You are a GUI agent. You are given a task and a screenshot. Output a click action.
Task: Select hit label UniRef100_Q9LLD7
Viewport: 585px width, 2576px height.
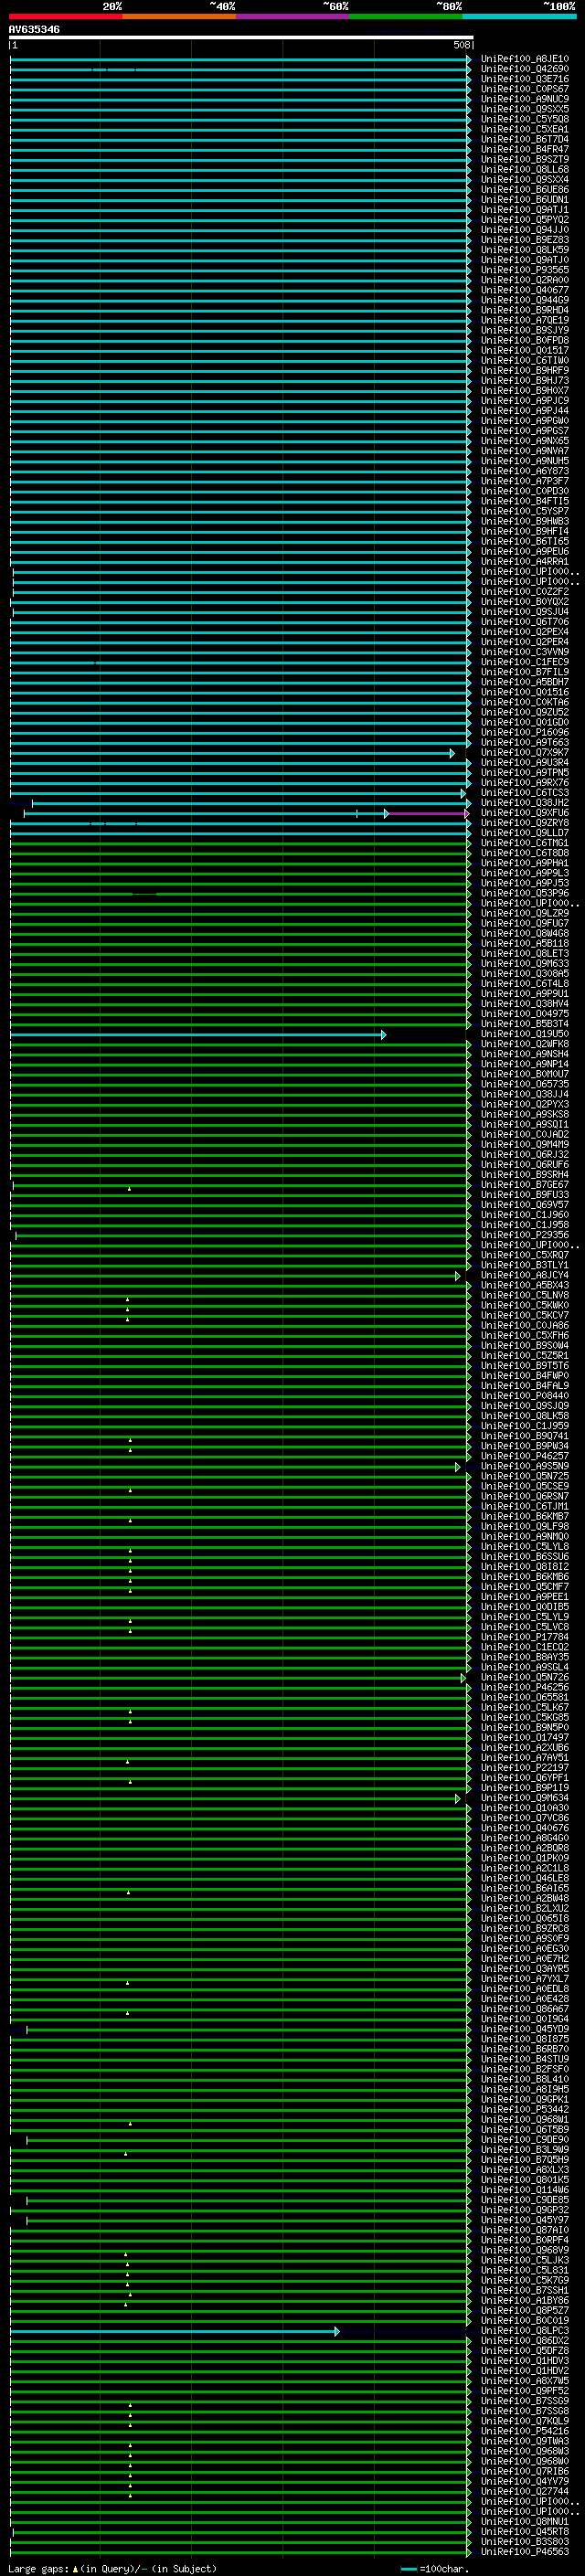[x=525, y=833]
